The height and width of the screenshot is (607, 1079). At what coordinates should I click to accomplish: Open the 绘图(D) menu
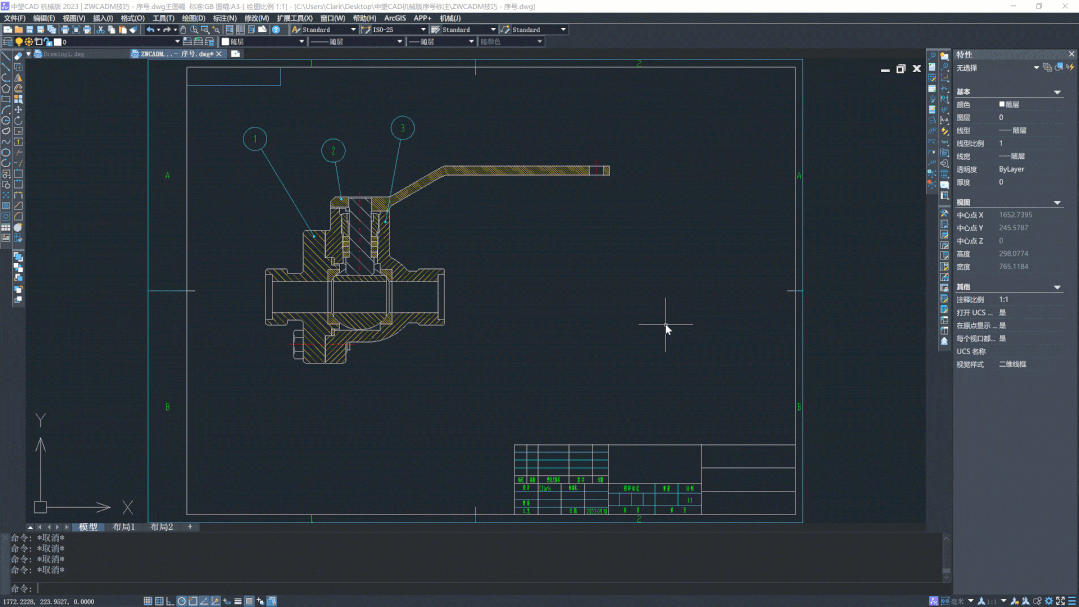click(193, 18)
